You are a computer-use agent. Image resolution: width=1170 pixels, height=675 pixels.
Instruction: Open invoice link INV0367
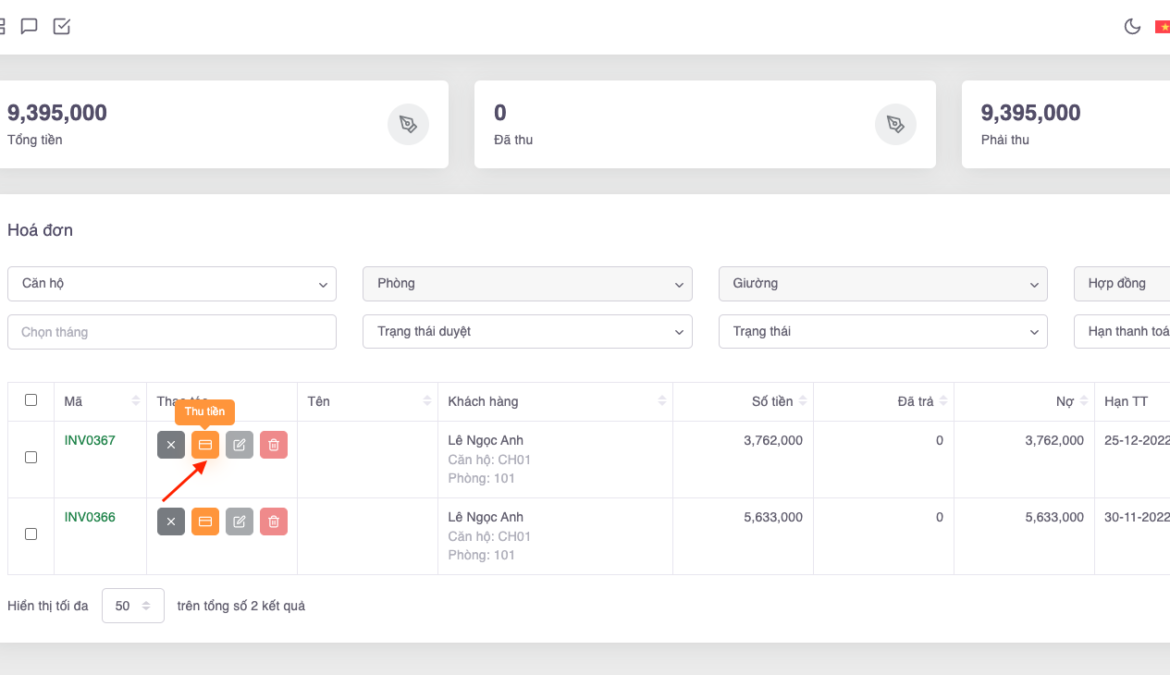pyautogui.click(x=90, y=441)
